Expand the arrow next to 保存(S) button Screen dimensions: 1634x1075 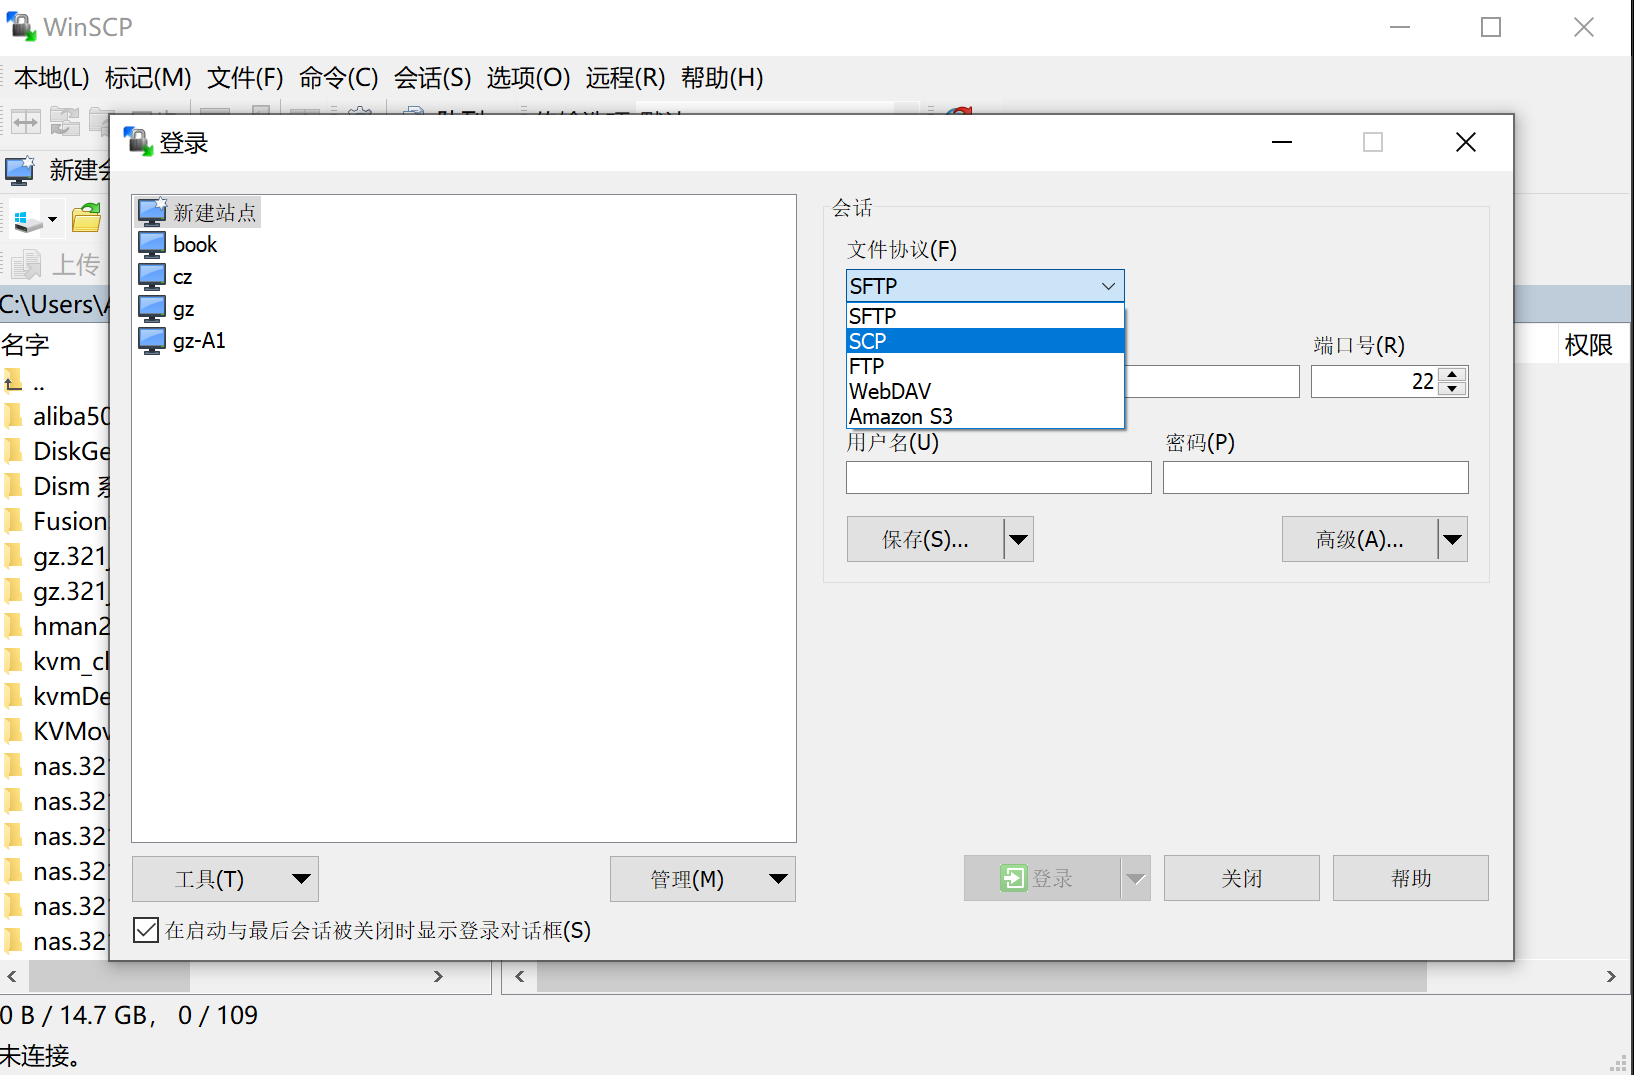pos(1019,540)
